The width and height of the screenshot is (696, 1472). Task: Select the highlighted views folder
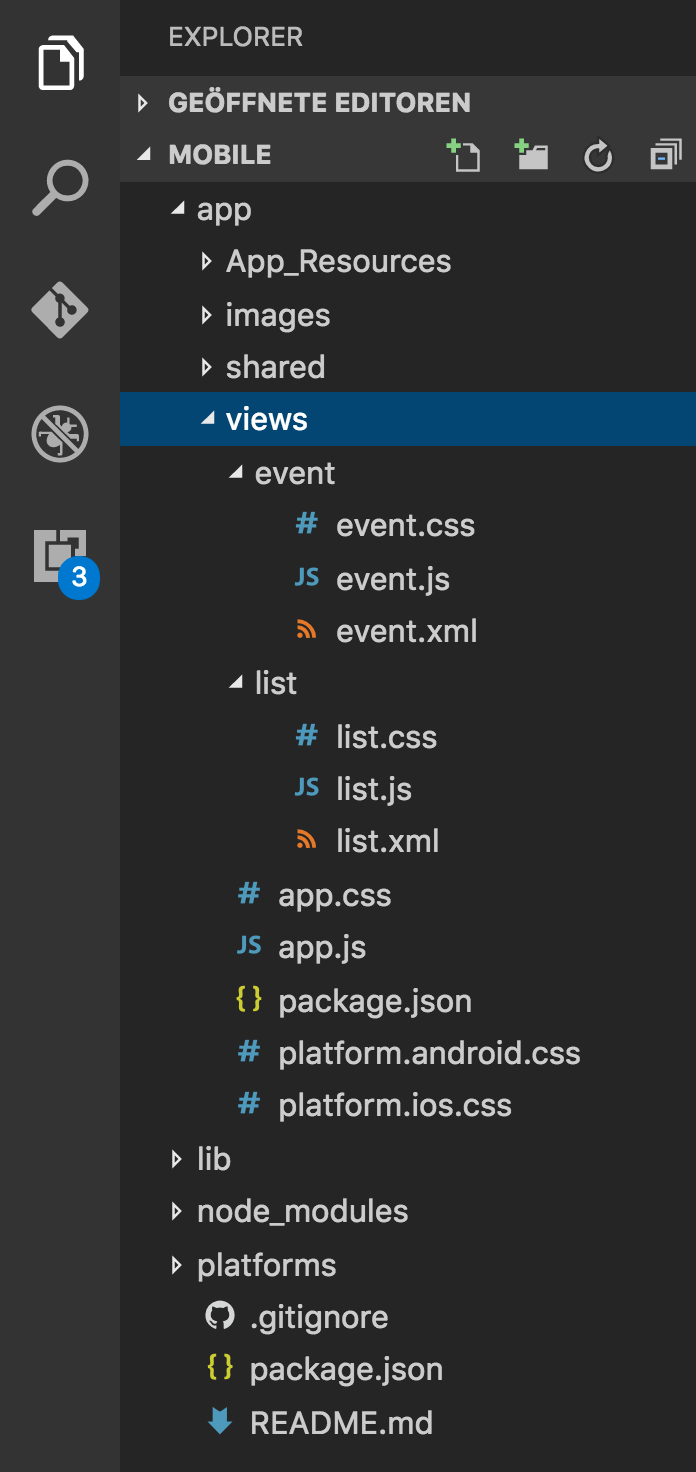click(266, 420)
